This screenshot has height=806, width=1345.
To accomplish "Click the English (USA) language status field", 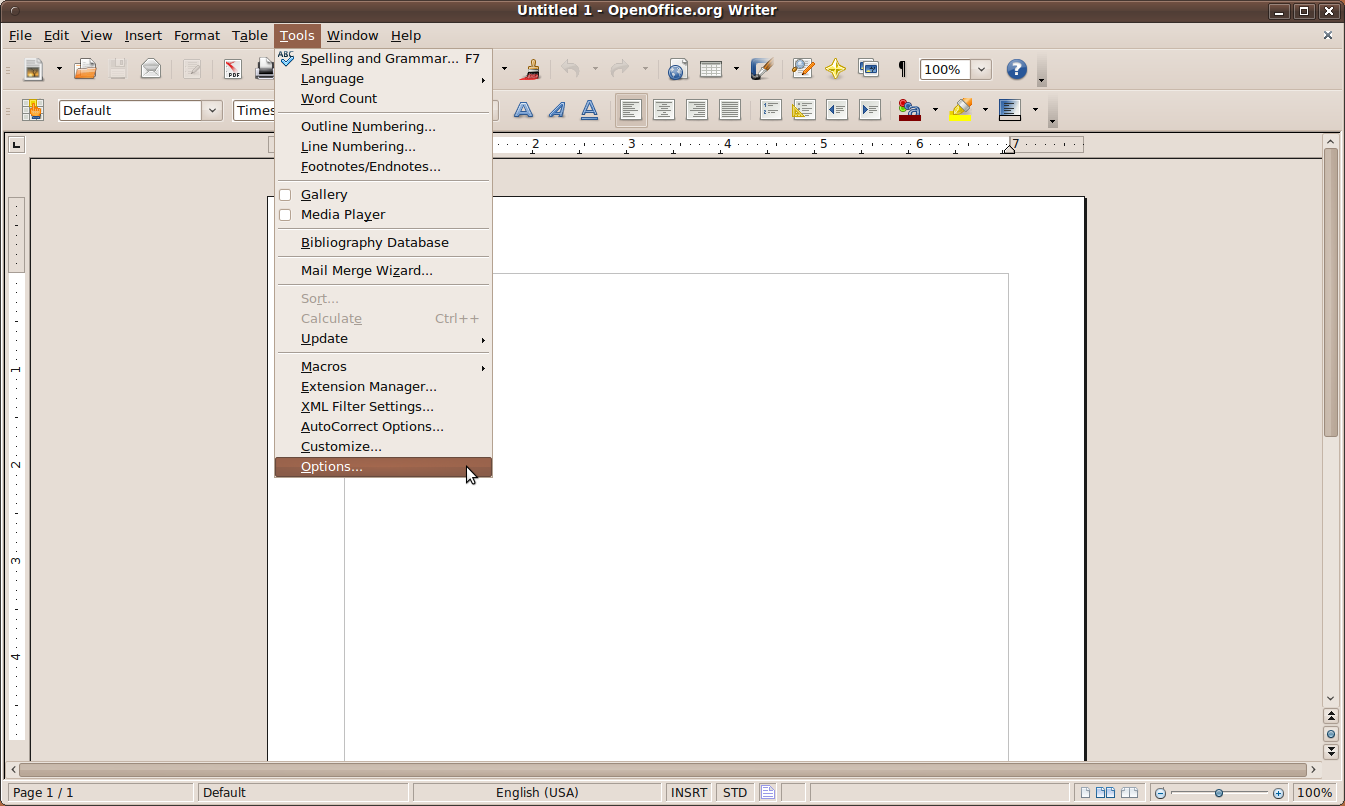I will tap(537, 793).
